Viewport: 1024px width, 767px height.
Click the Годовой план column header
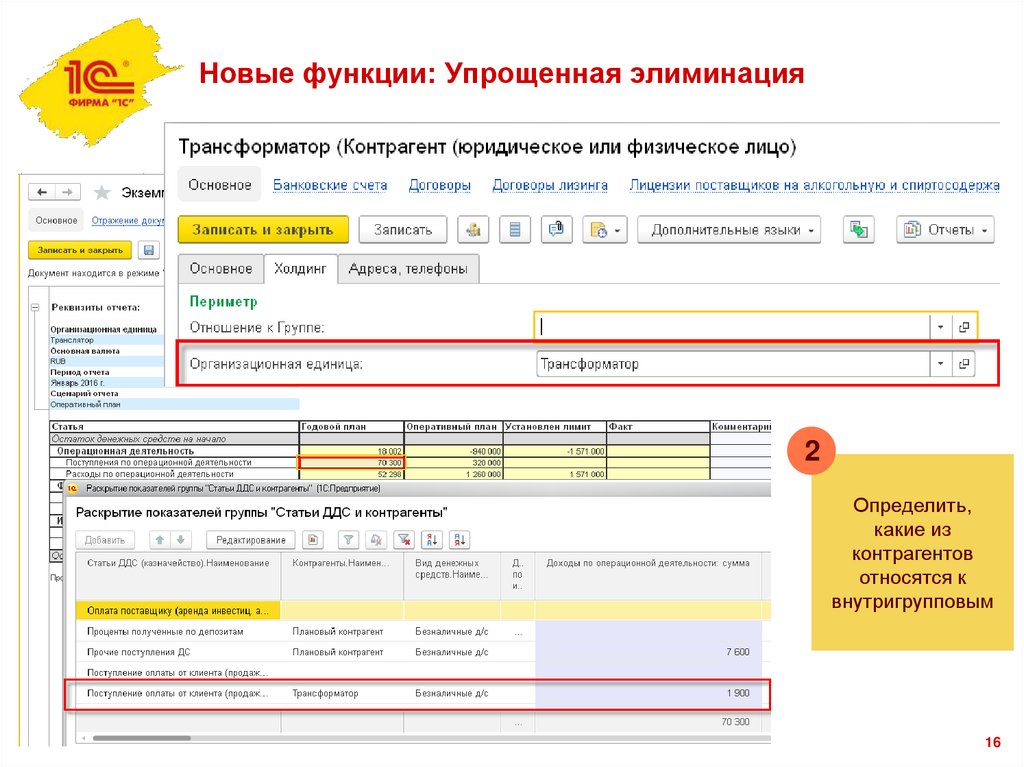coord(351,427)
